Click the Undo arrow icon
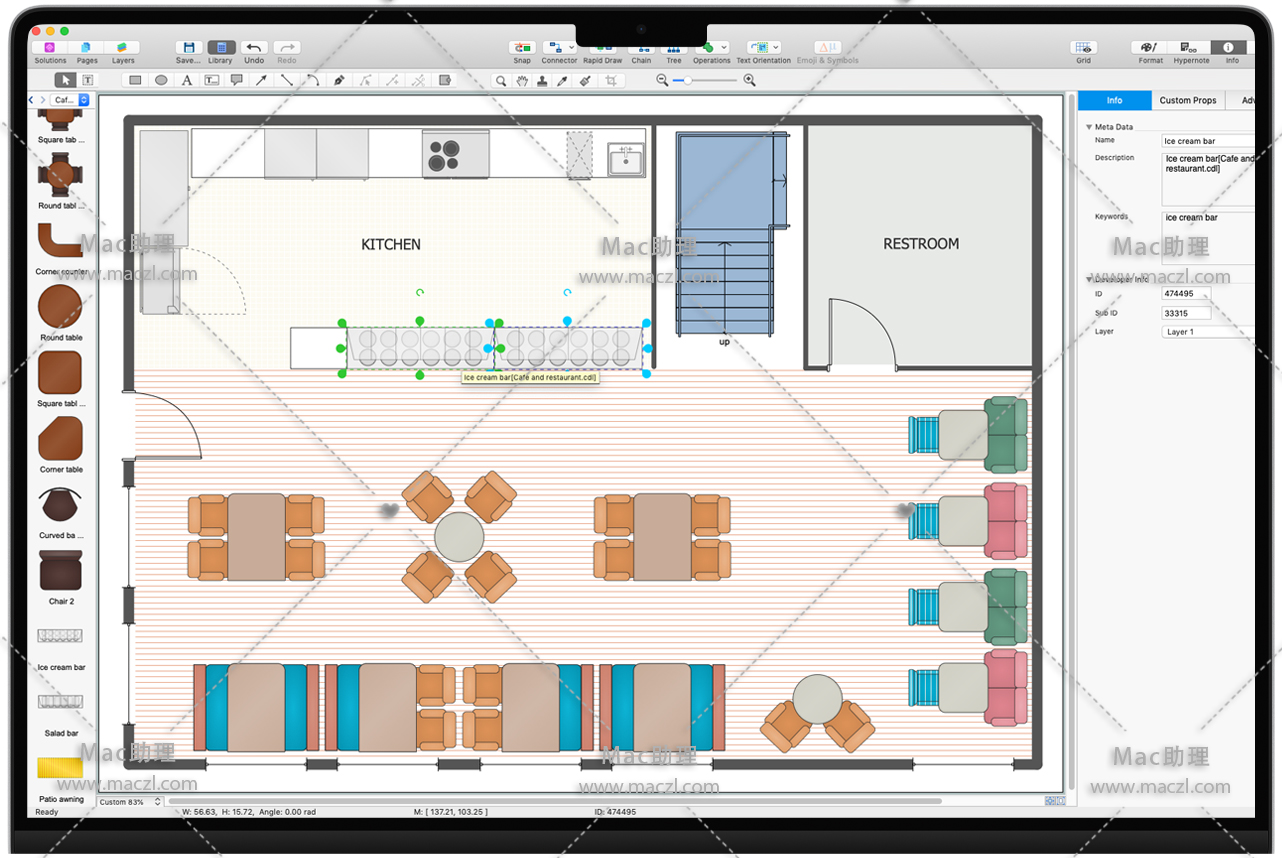This screenshot has width=1282, height=858. click(x=254, y=48)
